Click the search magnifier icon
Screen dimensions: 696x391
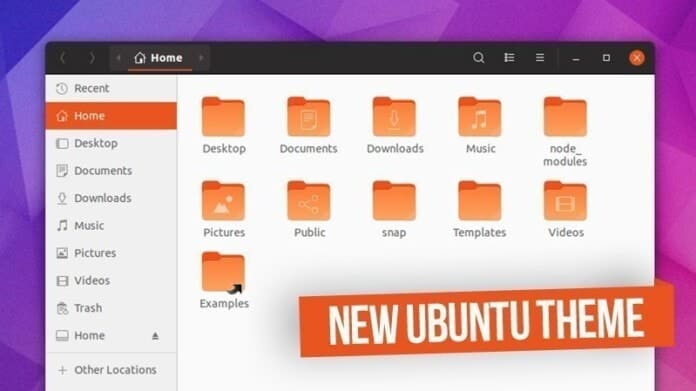click(x=478, y=58)
